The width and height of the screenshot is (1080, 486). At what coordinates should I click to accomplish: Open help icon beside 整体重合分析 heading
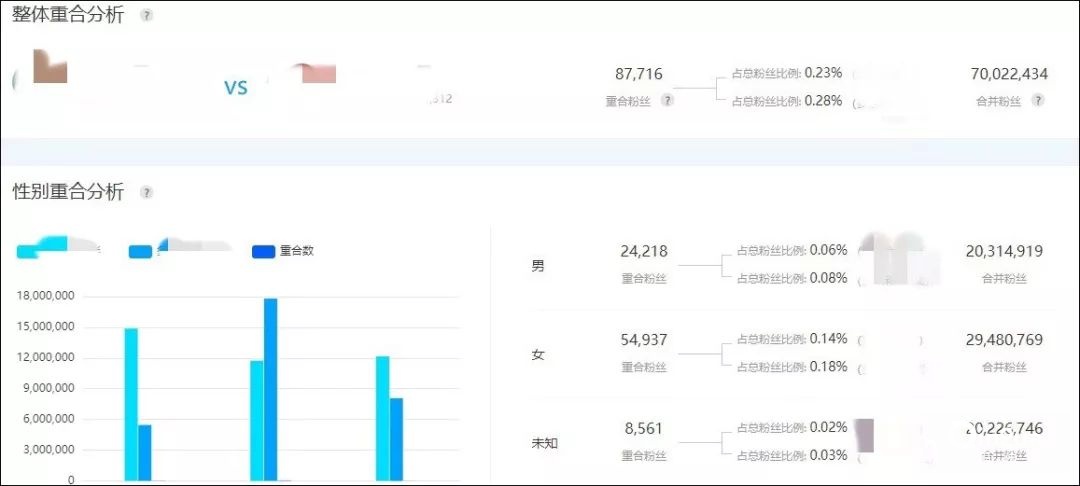146,15
